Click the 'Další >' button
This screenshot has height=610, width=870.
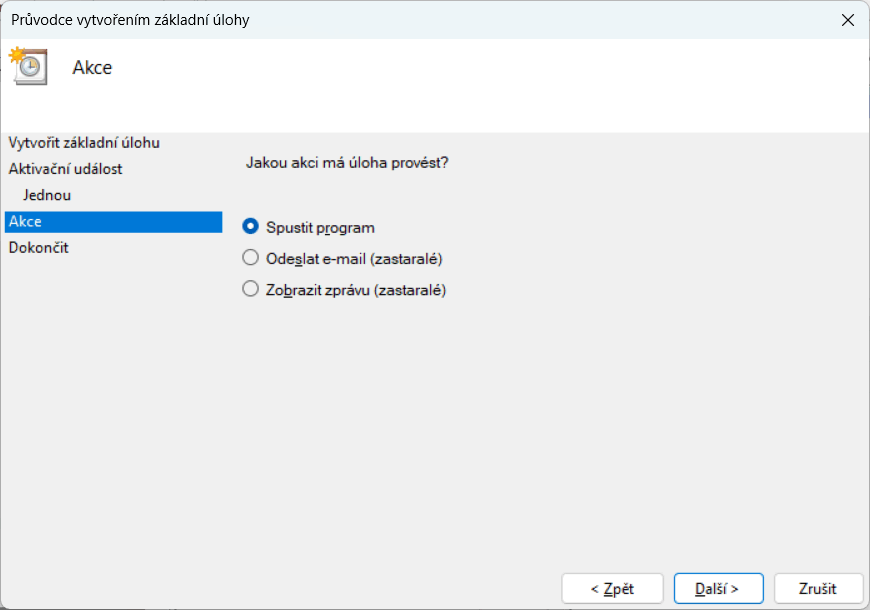(x=718, y=588)
